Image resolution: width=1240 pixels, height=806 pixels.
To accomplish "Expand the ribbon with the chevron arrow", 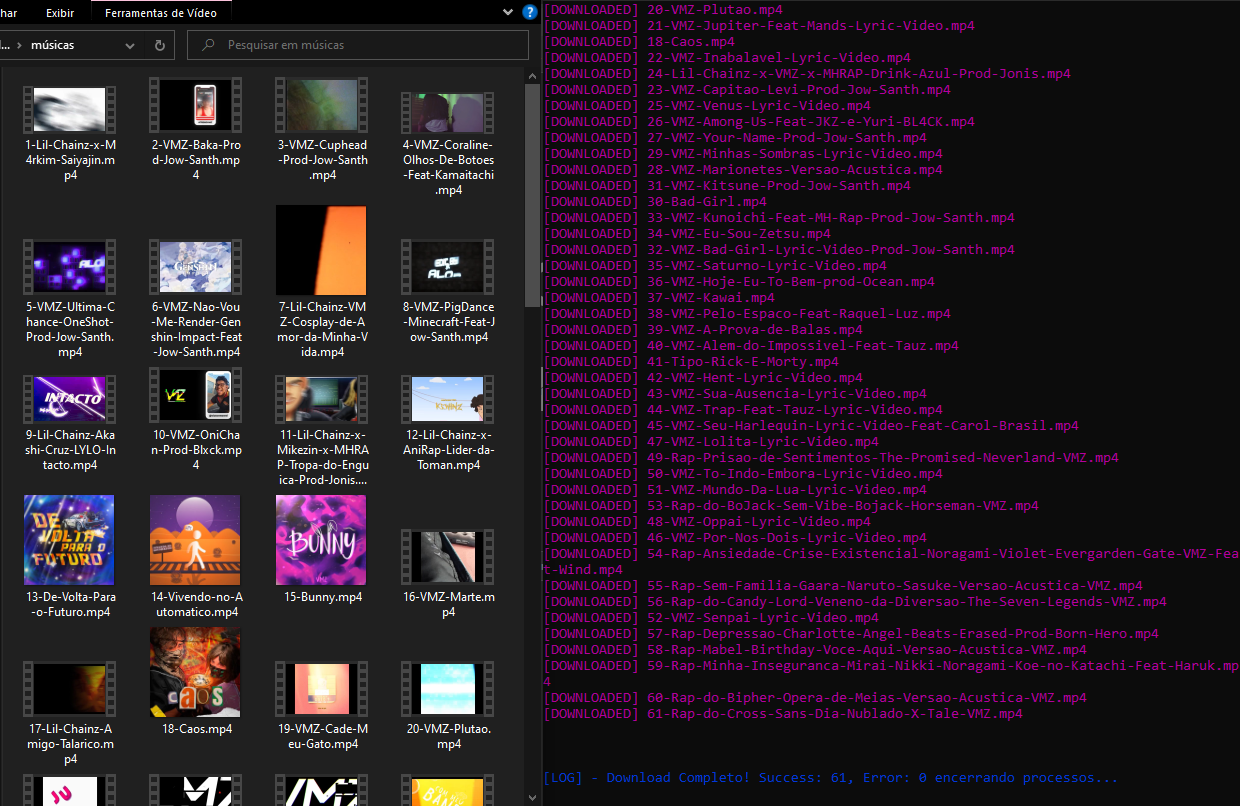I will coord(508,12).
